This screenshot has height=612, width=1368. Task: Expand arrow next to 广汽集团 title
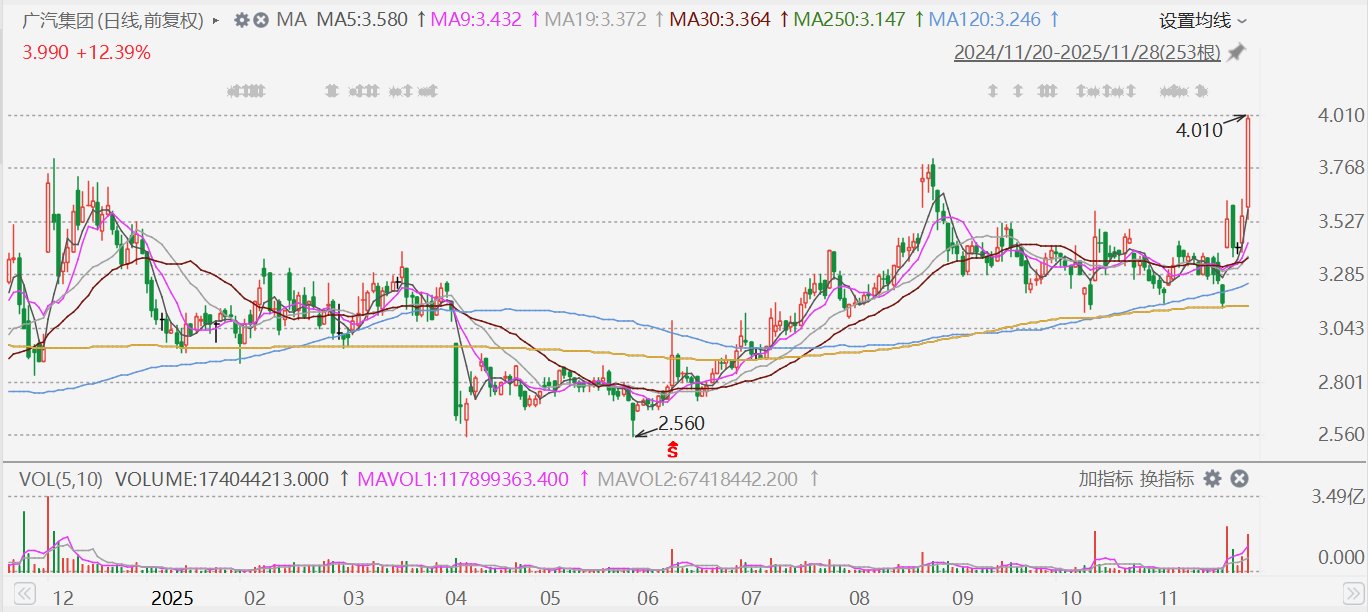[217, 20]
